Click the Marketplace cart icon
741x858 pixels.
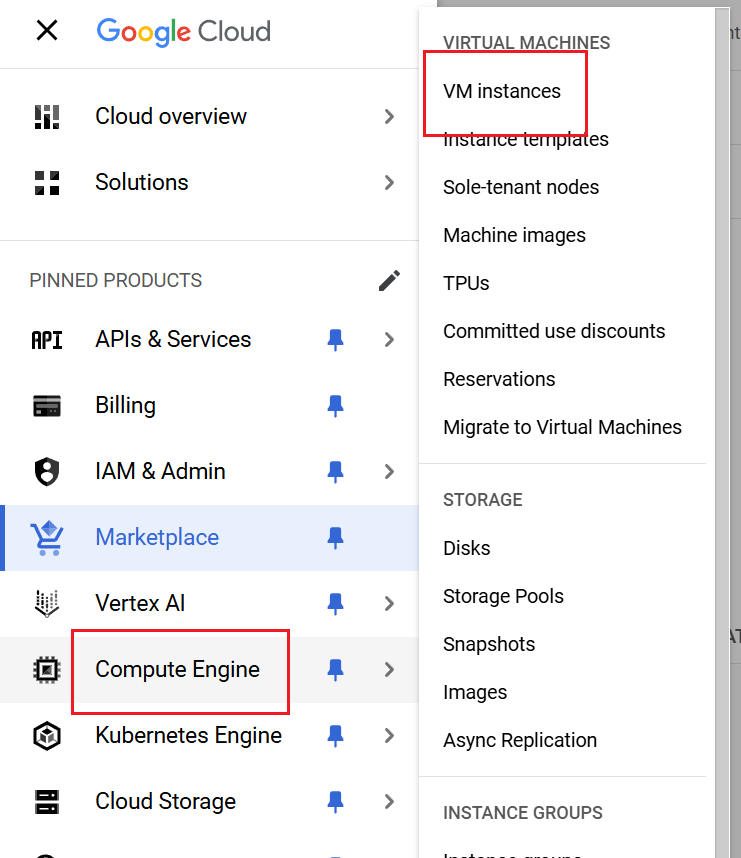coord(47,537)
